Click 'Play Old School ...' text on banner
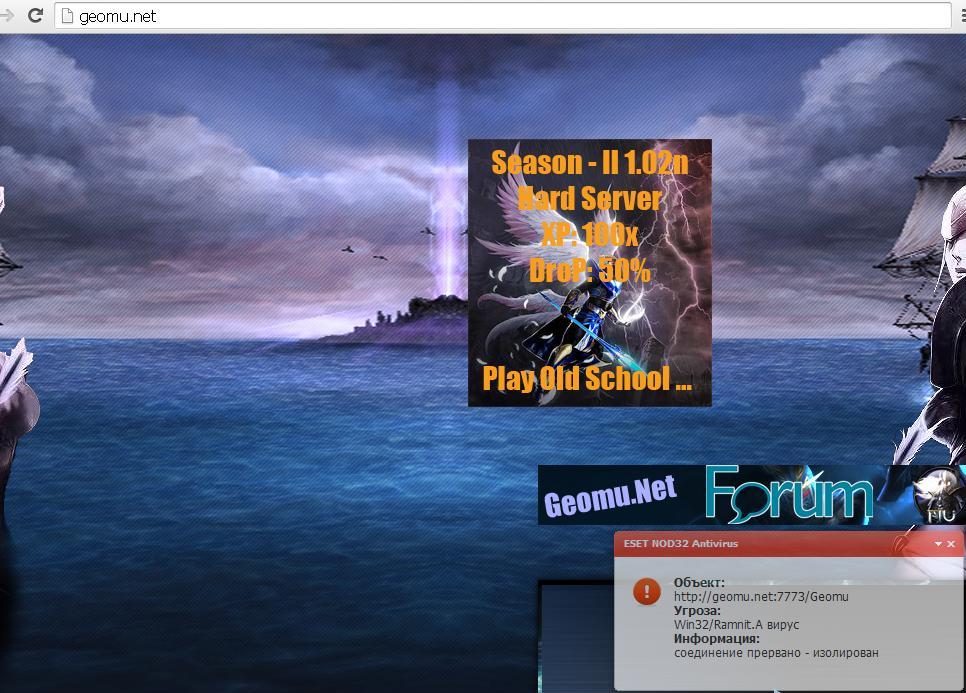 (586, 378)
